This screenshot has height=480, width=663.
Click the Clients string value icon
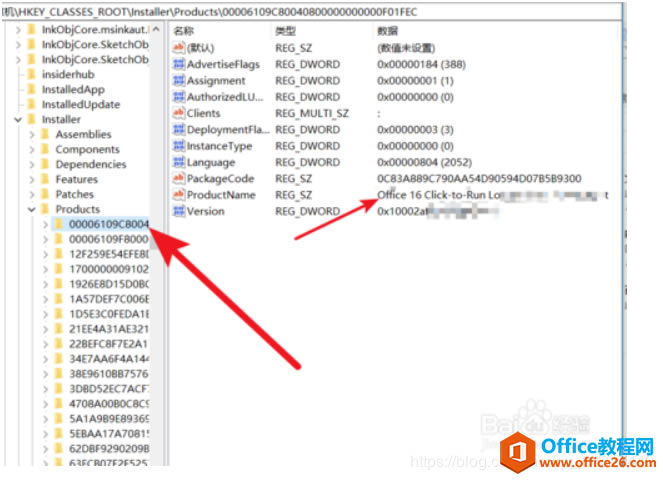[x=179, y=113]
